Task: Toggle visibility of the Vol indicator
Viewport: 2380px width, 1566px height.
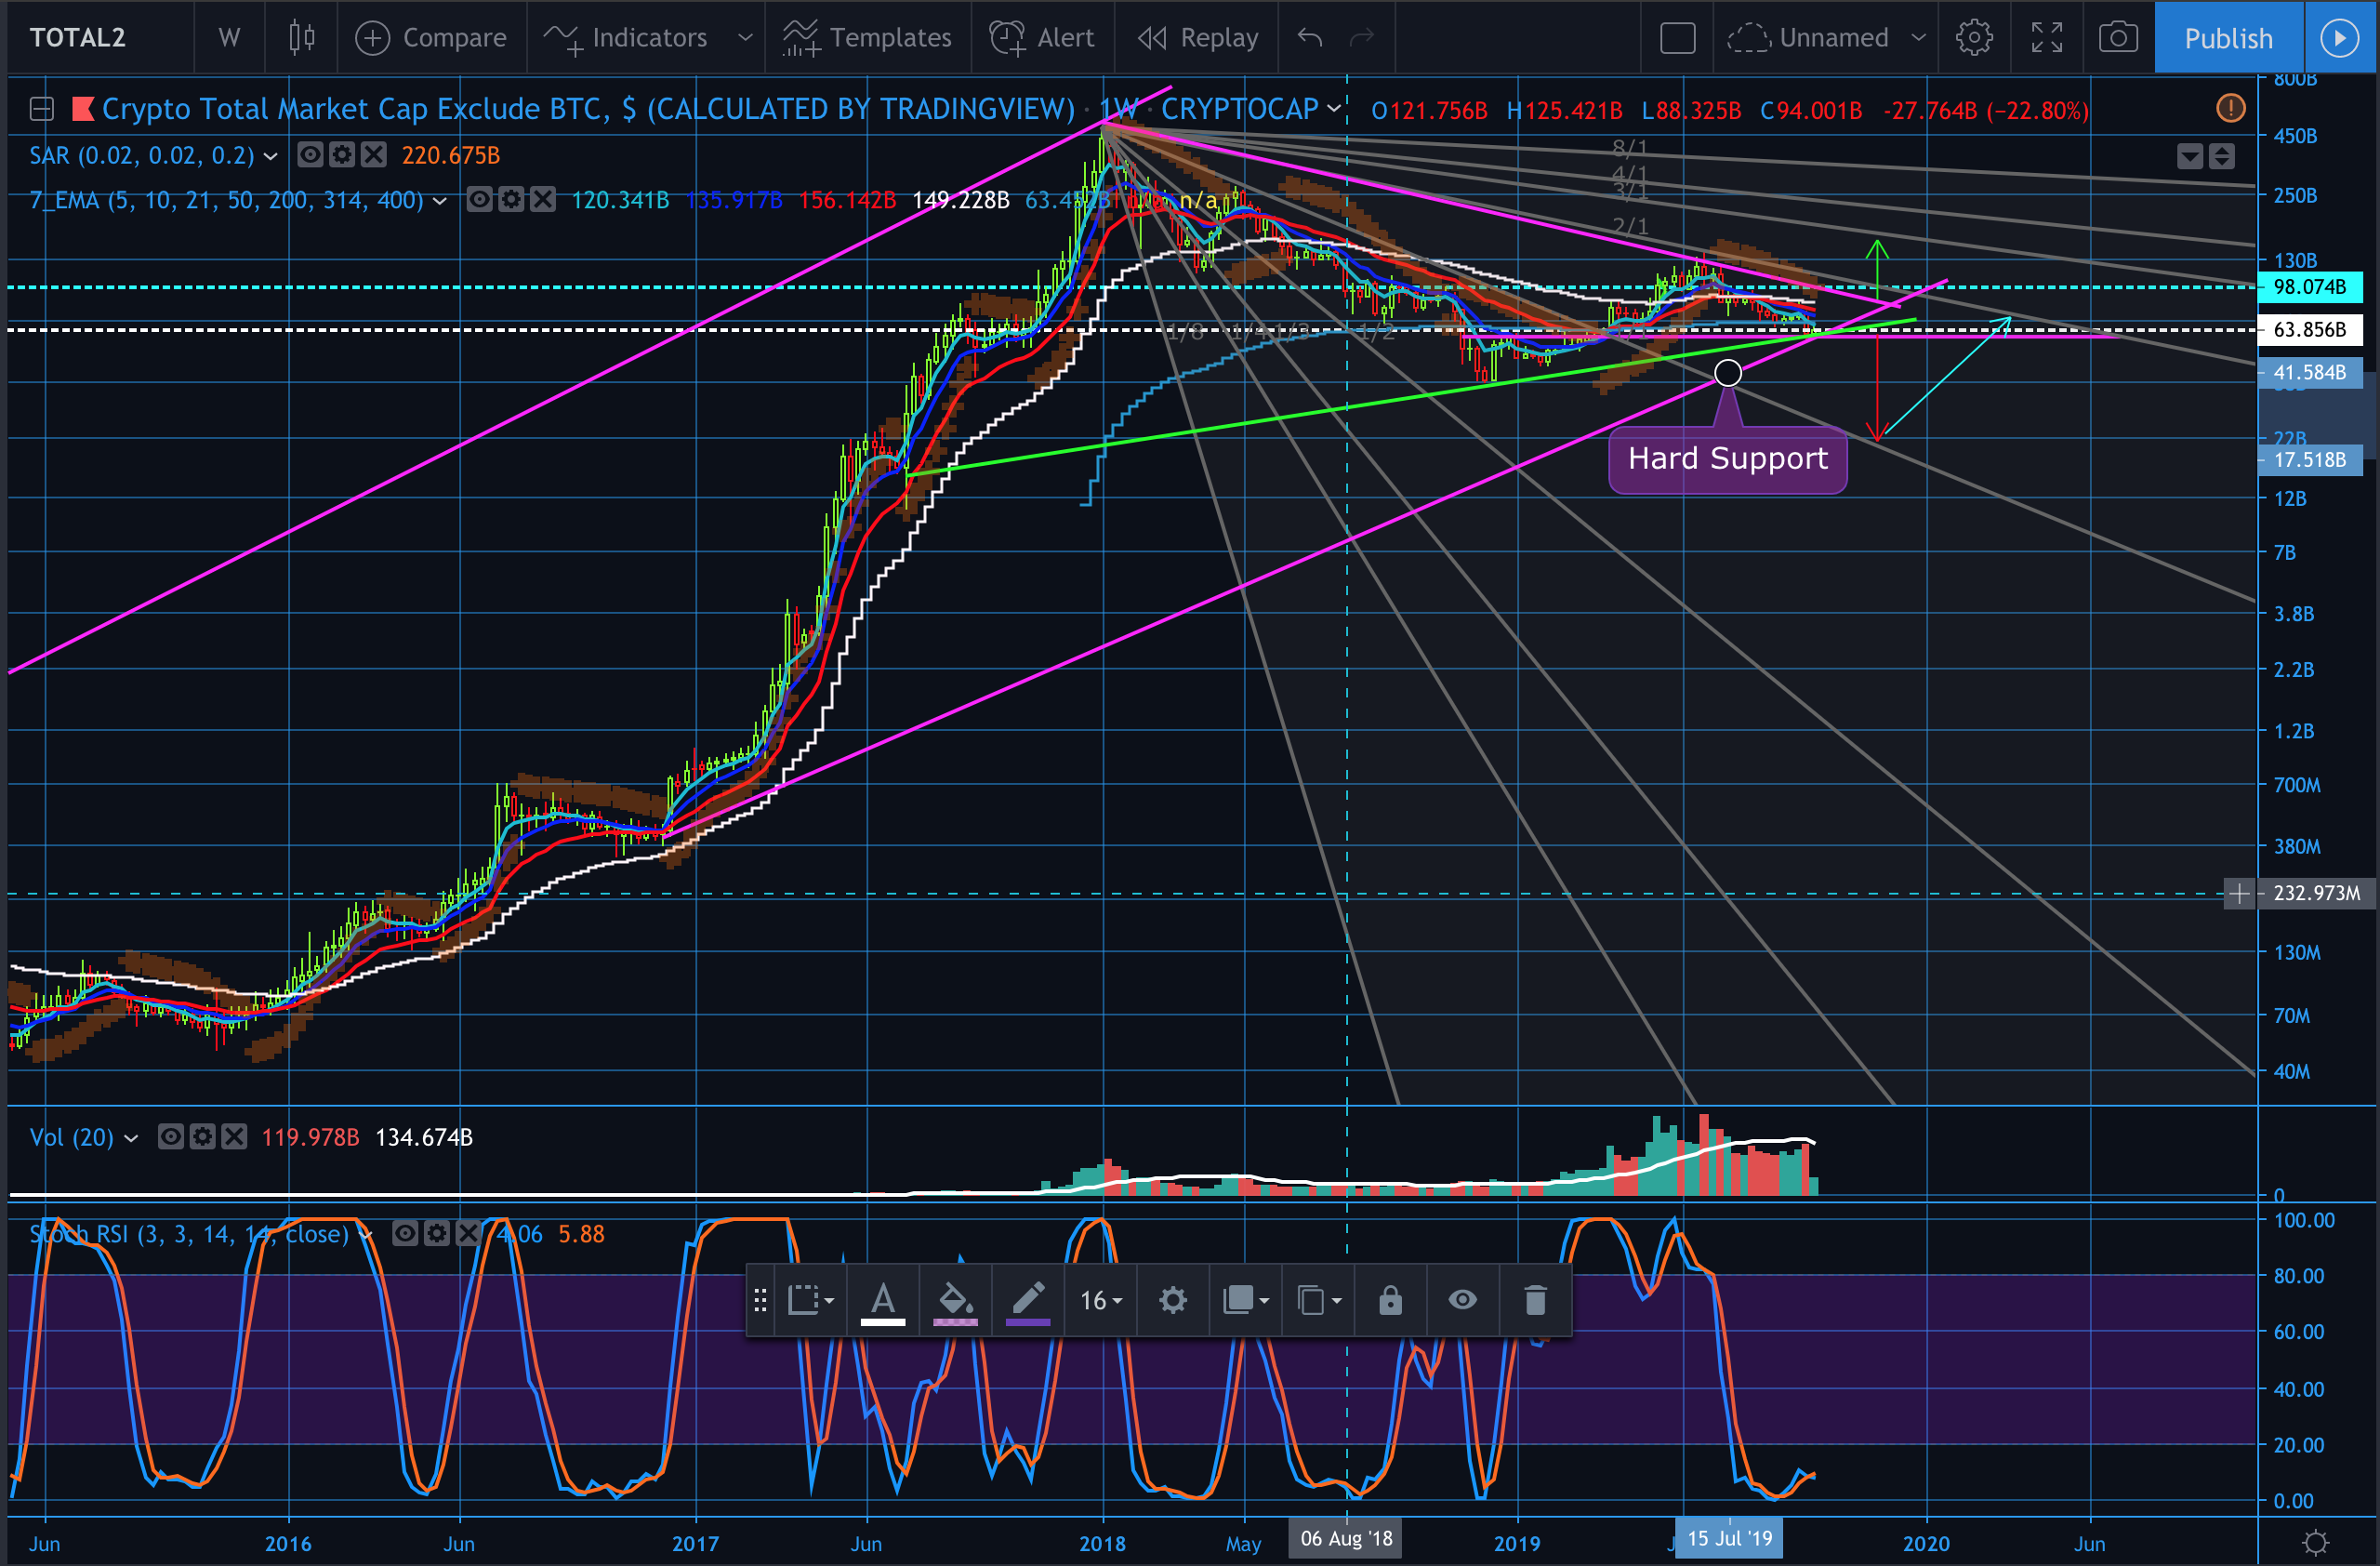Action: pos(171,1137)
